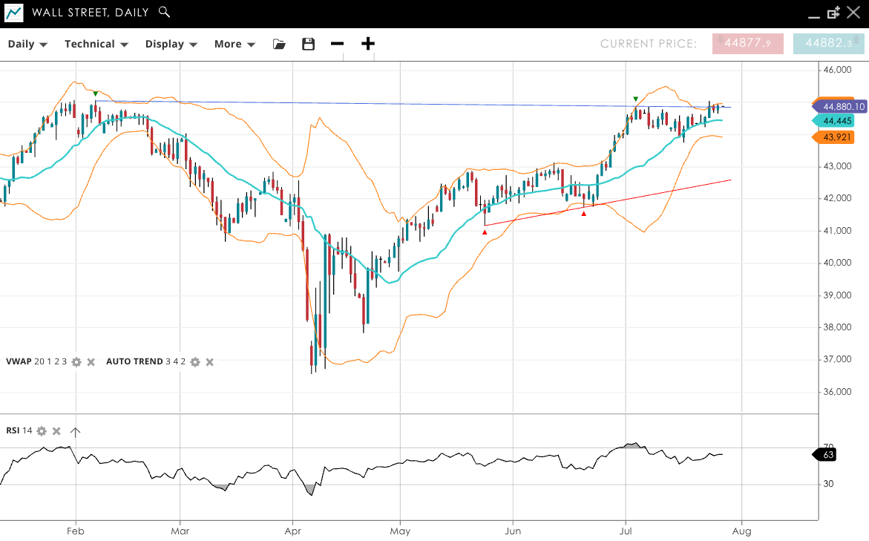The width and height of the screenshot is (869, 541).
Task: Click the red sell price 44877
Action: pyautogui.click(x=748, y=44)
